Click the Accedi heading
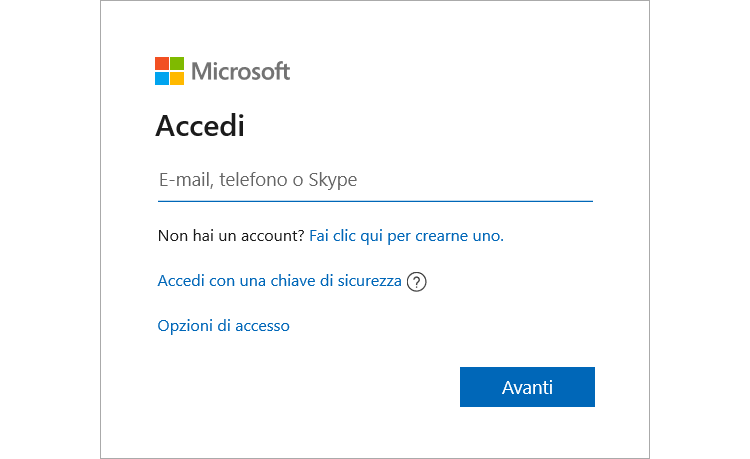The image size is (750, 459). pos(200,126)
